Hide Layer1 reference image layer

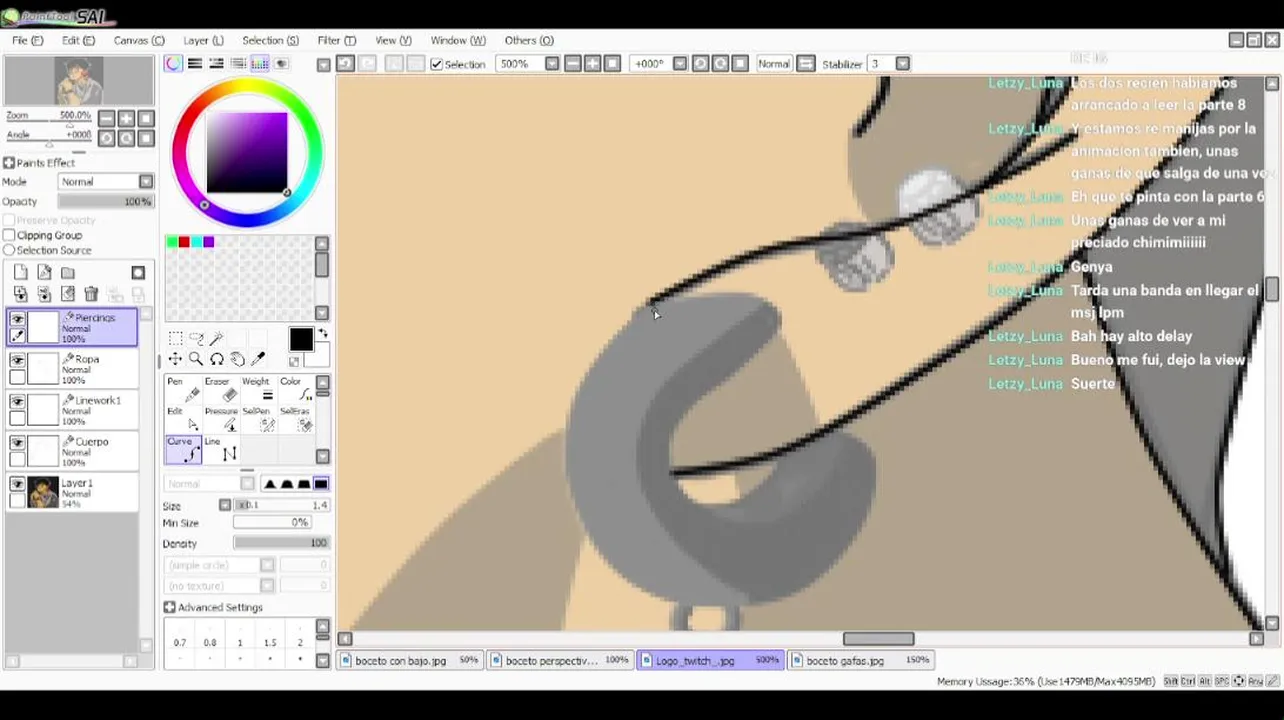click(x=17, y=484)
